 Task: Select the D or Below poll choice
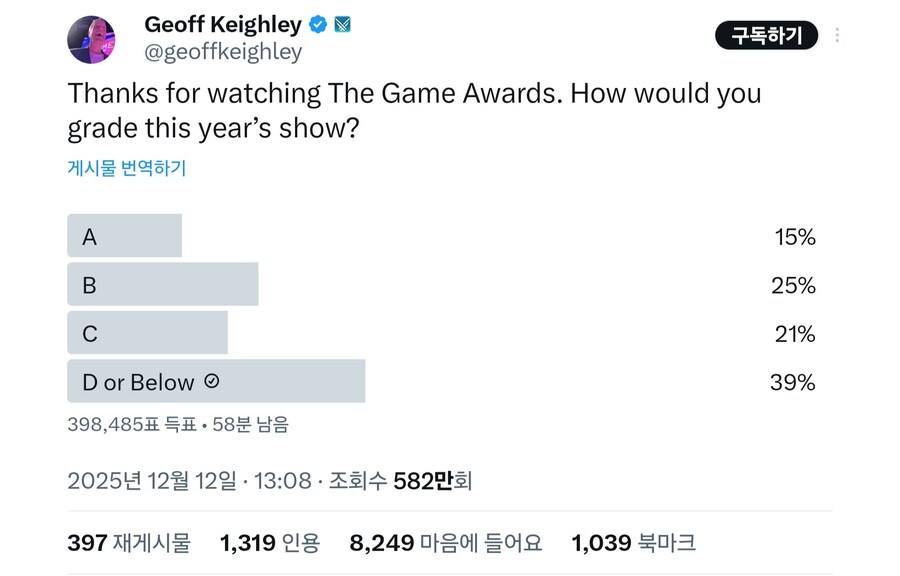(x=140, y=382)
